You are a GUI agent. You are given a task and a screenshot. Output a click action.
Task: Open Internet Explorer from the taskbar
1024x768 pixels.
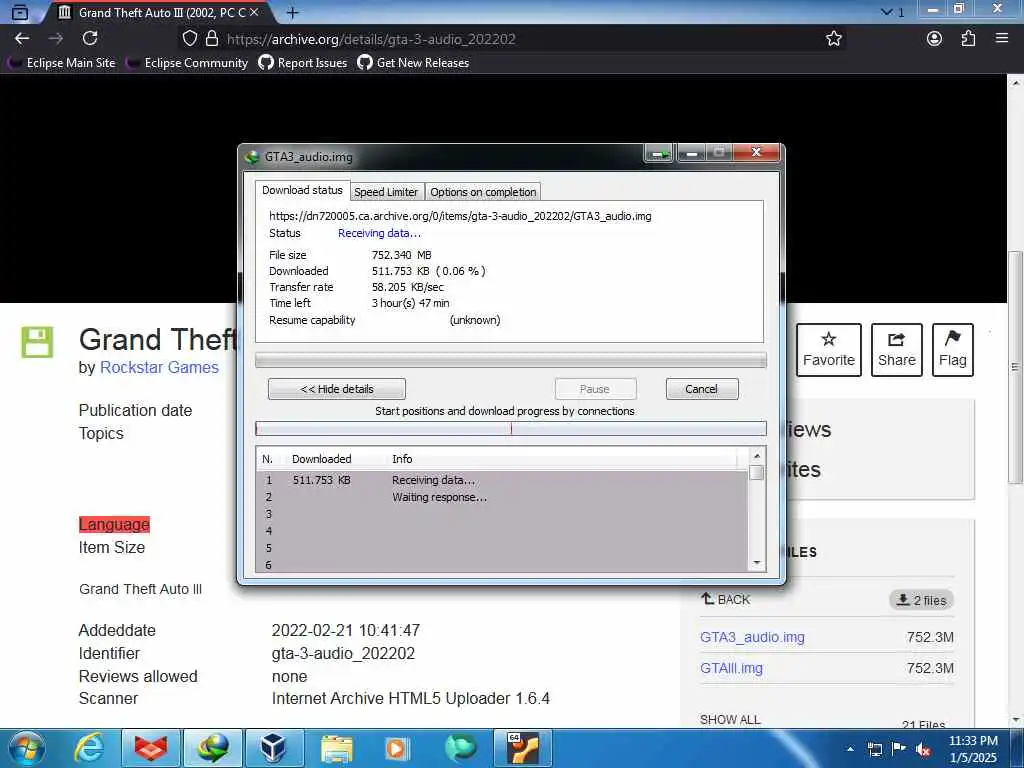(x=89, y=748)
